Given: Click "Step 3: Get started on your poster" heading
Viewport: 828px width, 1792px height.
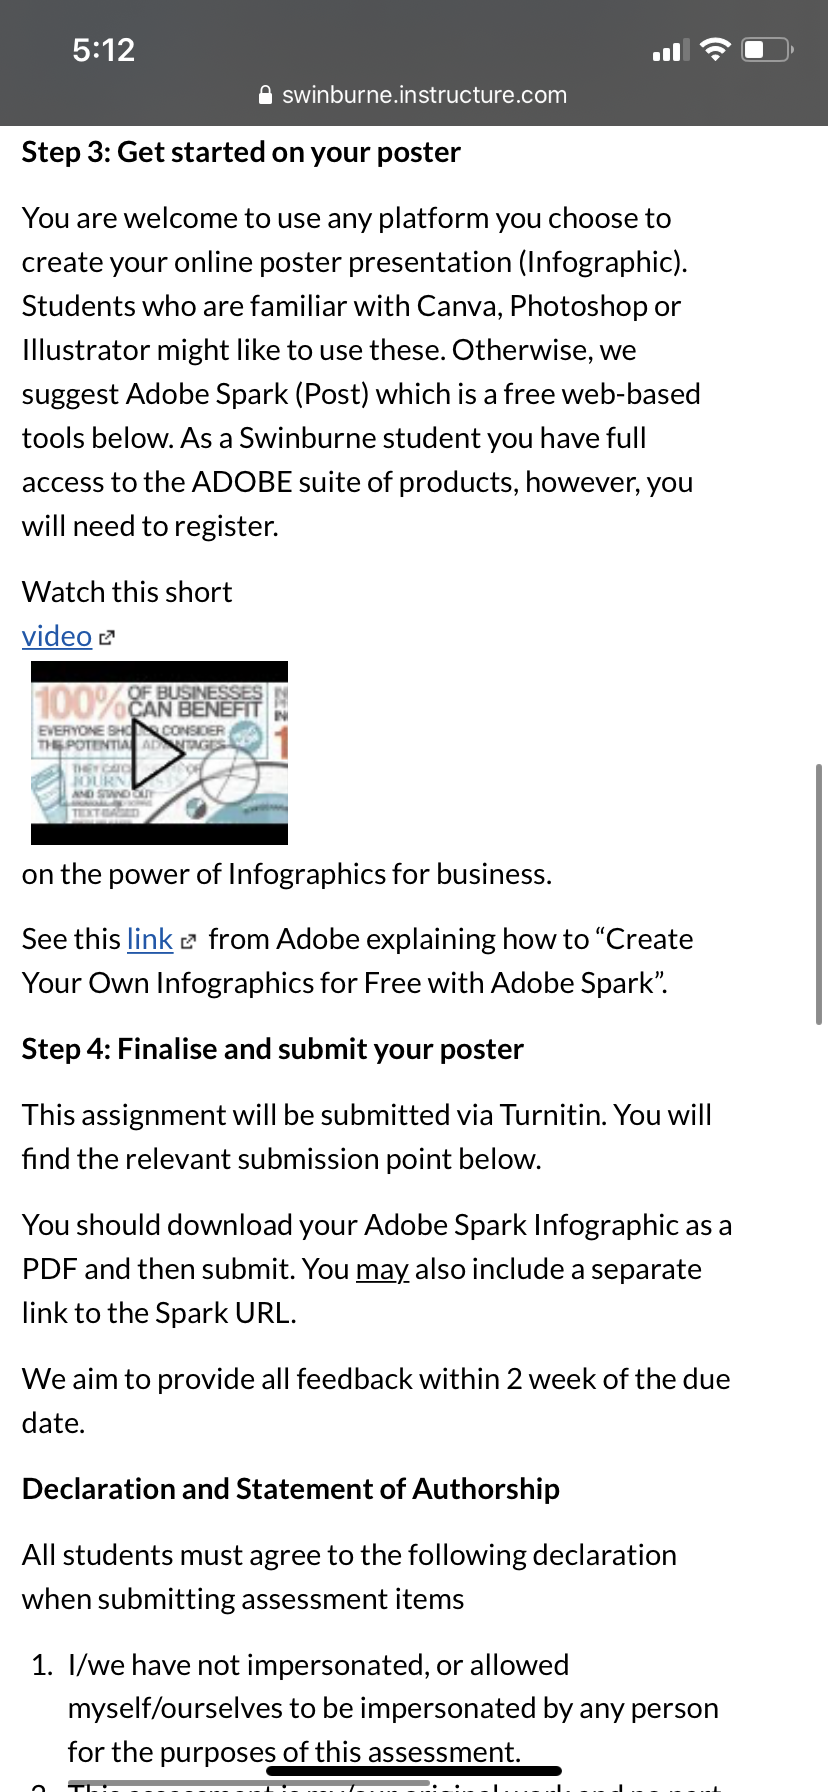Looking at the screenshot, I should pos(241,152).
